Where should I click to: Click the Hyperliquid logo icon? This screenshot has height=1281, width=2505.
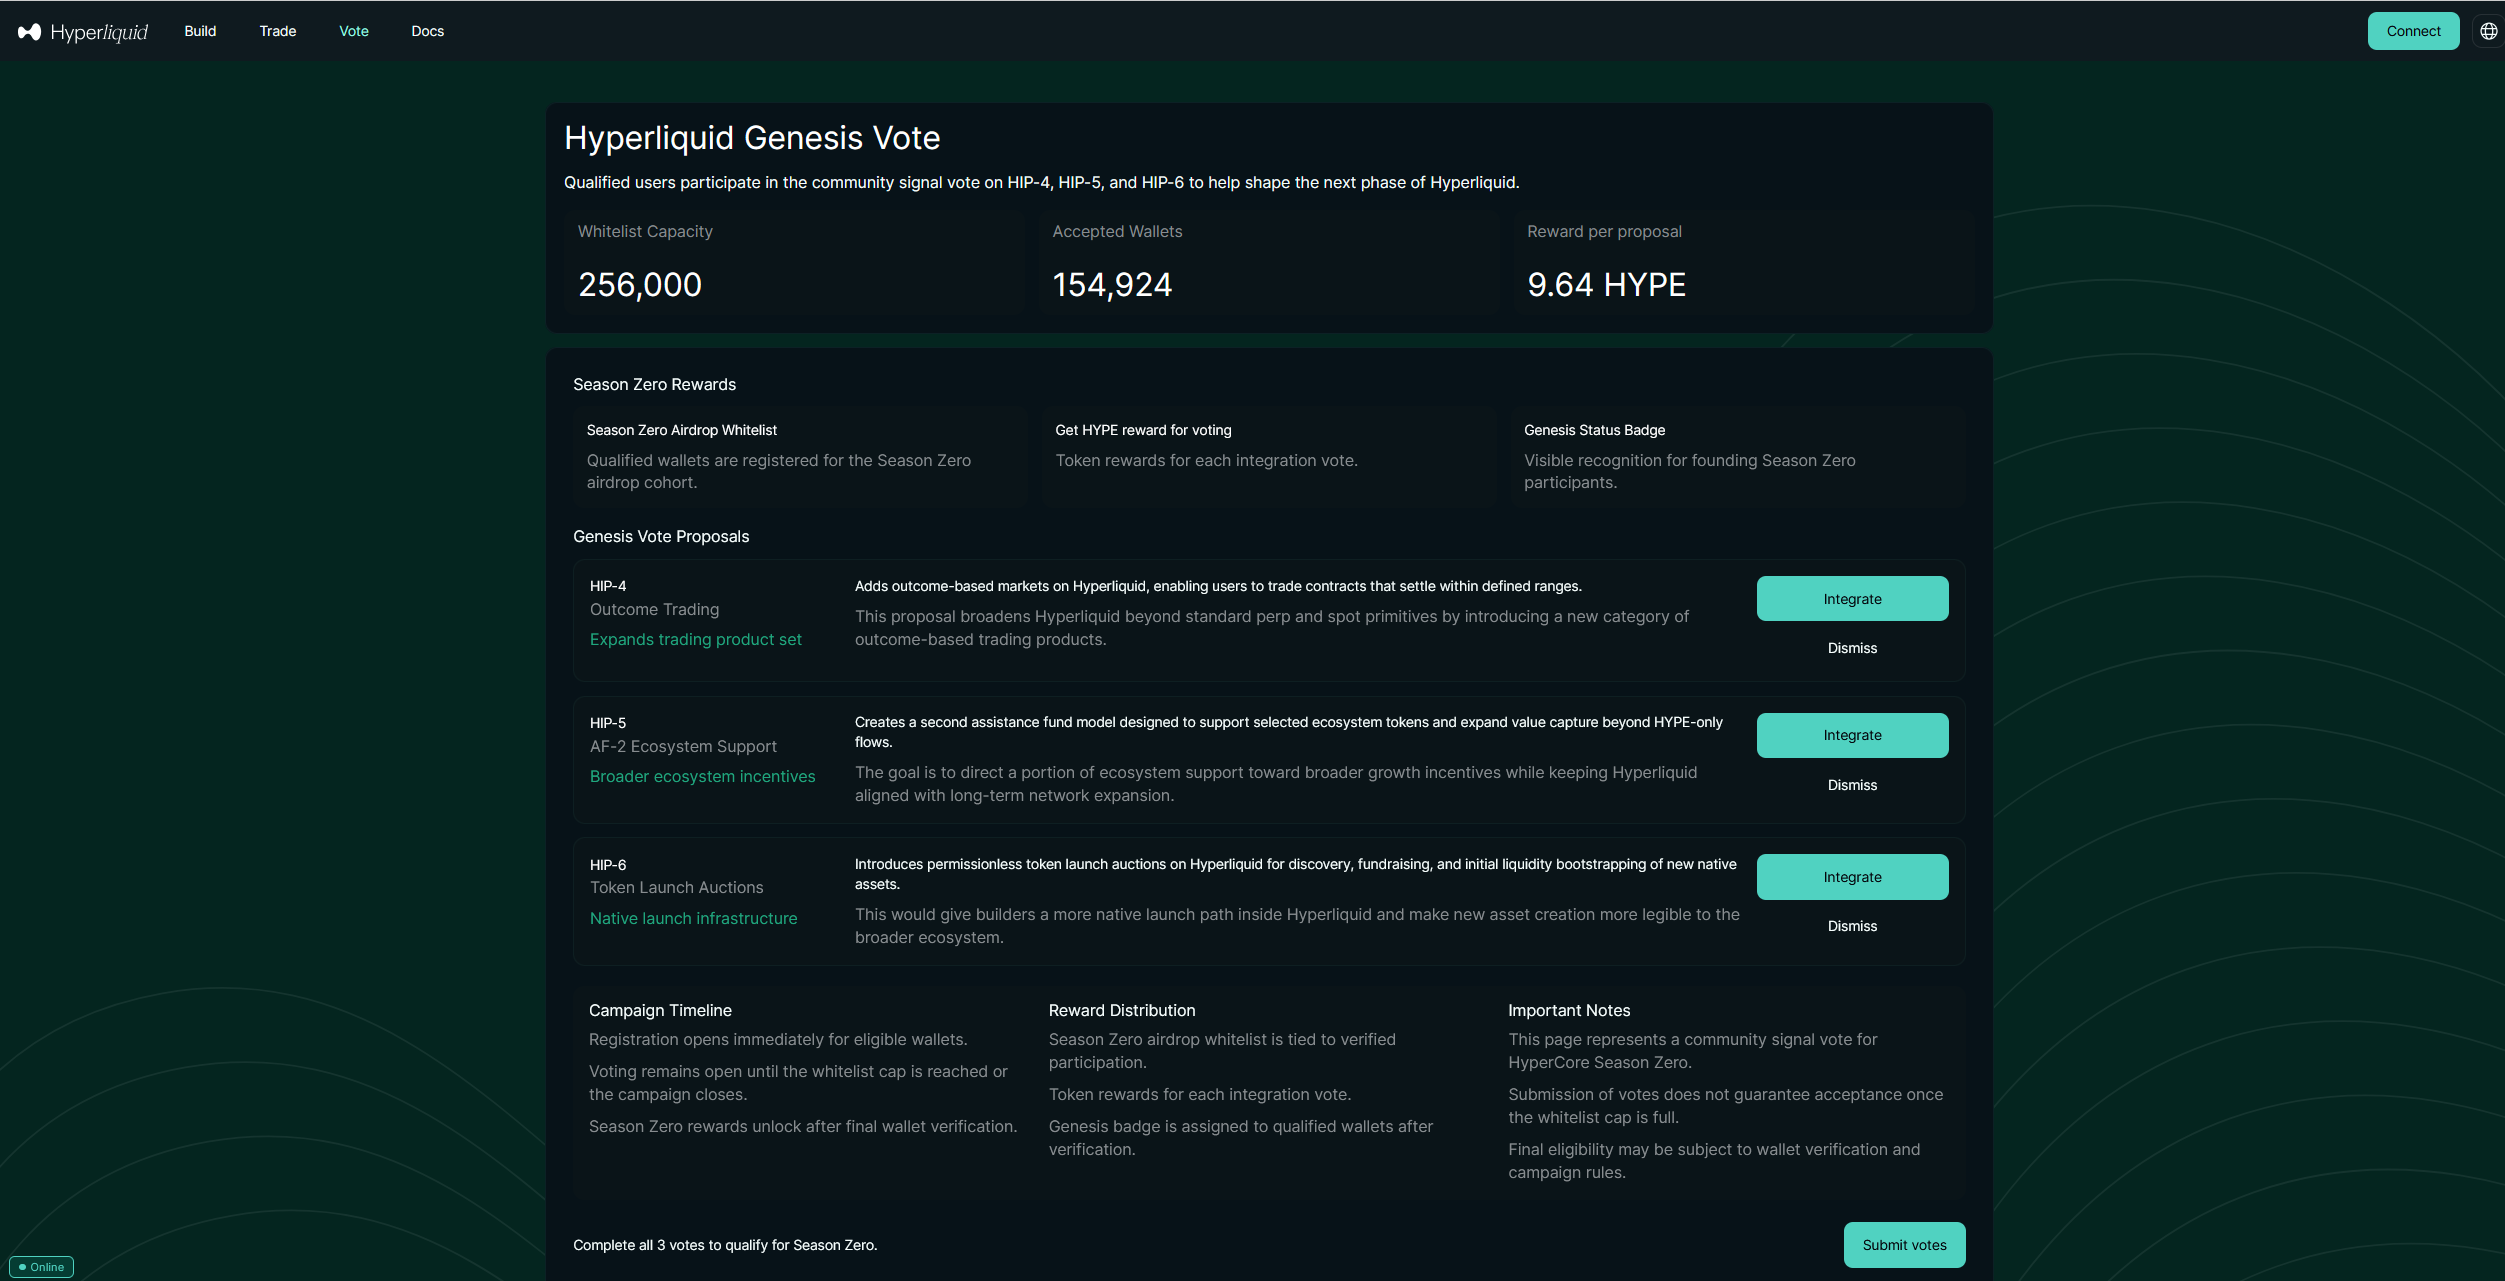(x=29, y=32)
